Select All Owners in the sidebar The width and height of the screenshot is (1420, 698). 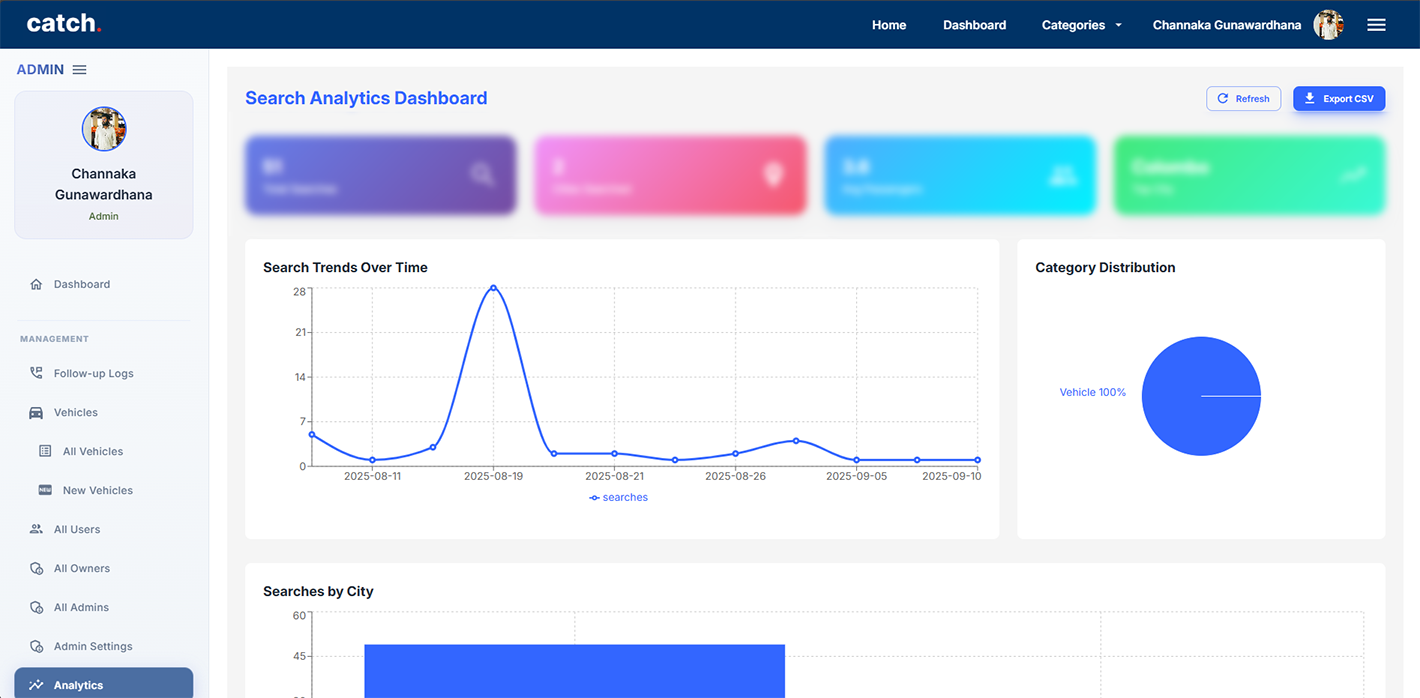[x=82, y=568]
